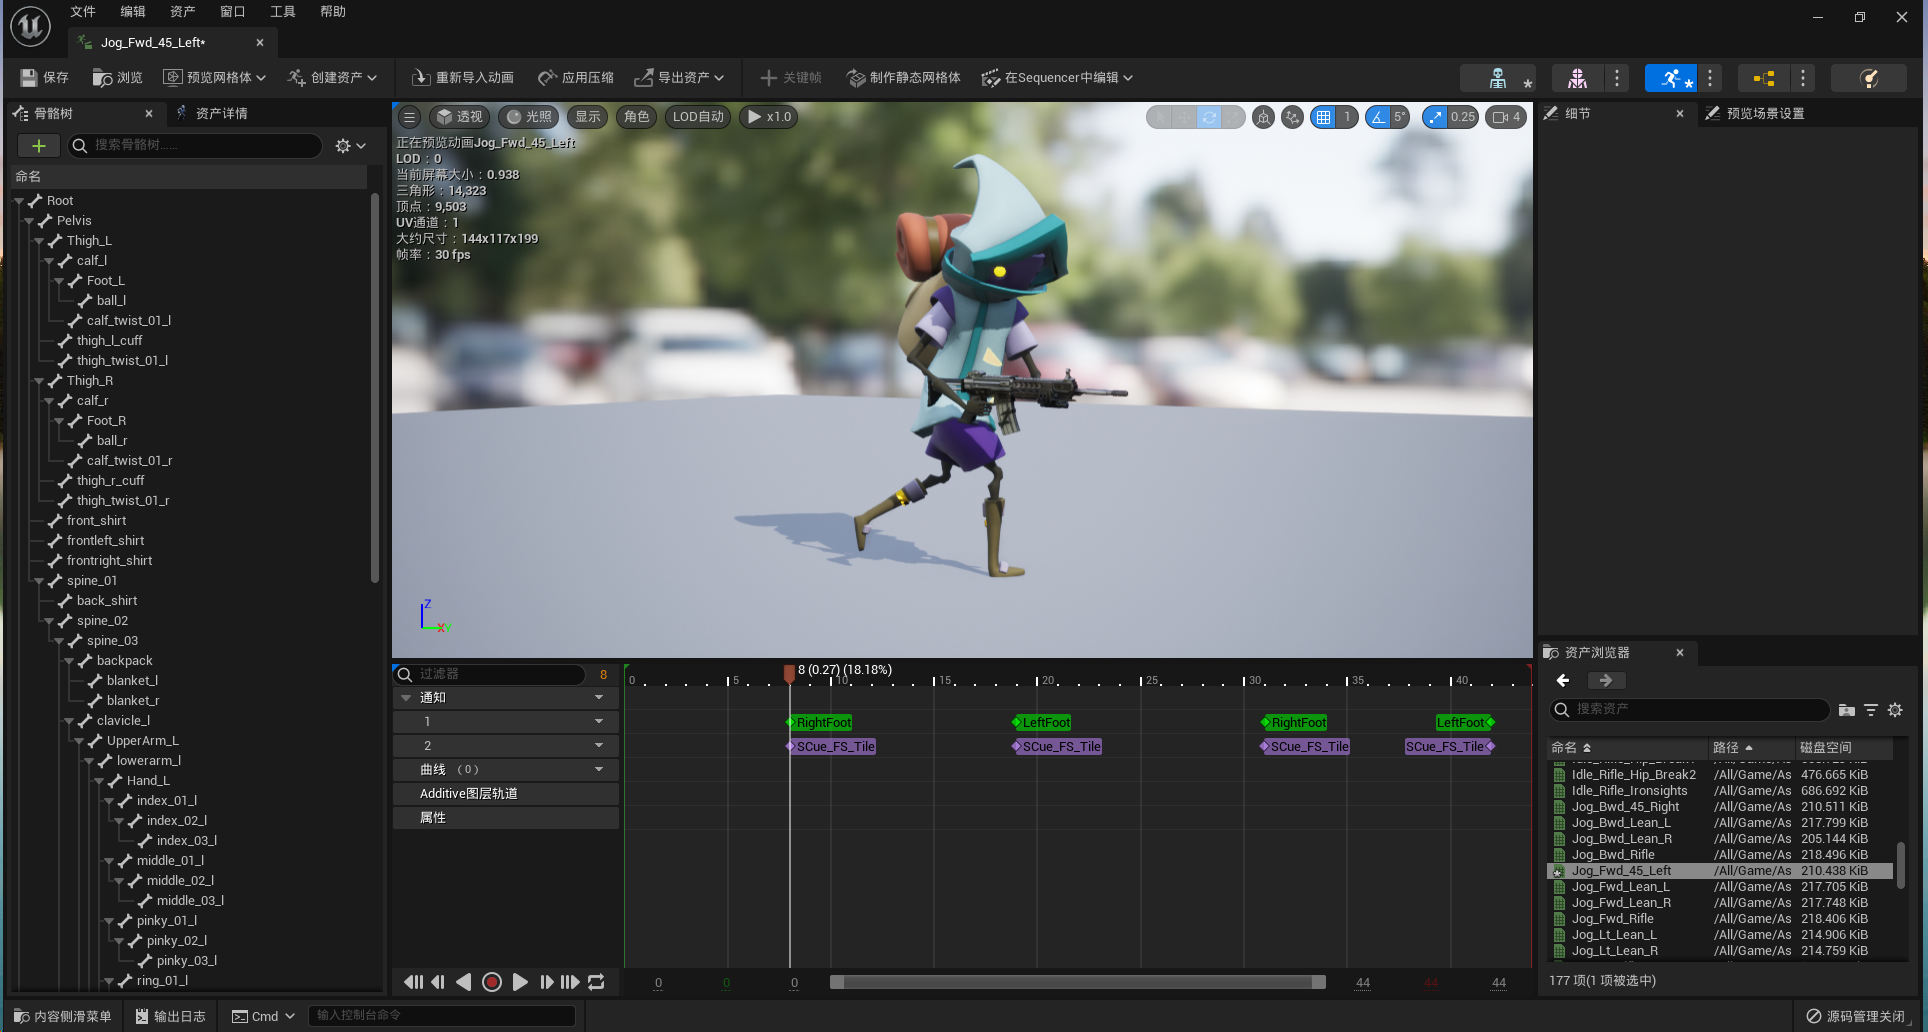The image size is (1928, 1032).
Task: Click Make Static Mesh
Action: pyautogui.click(x=904, y=77)
